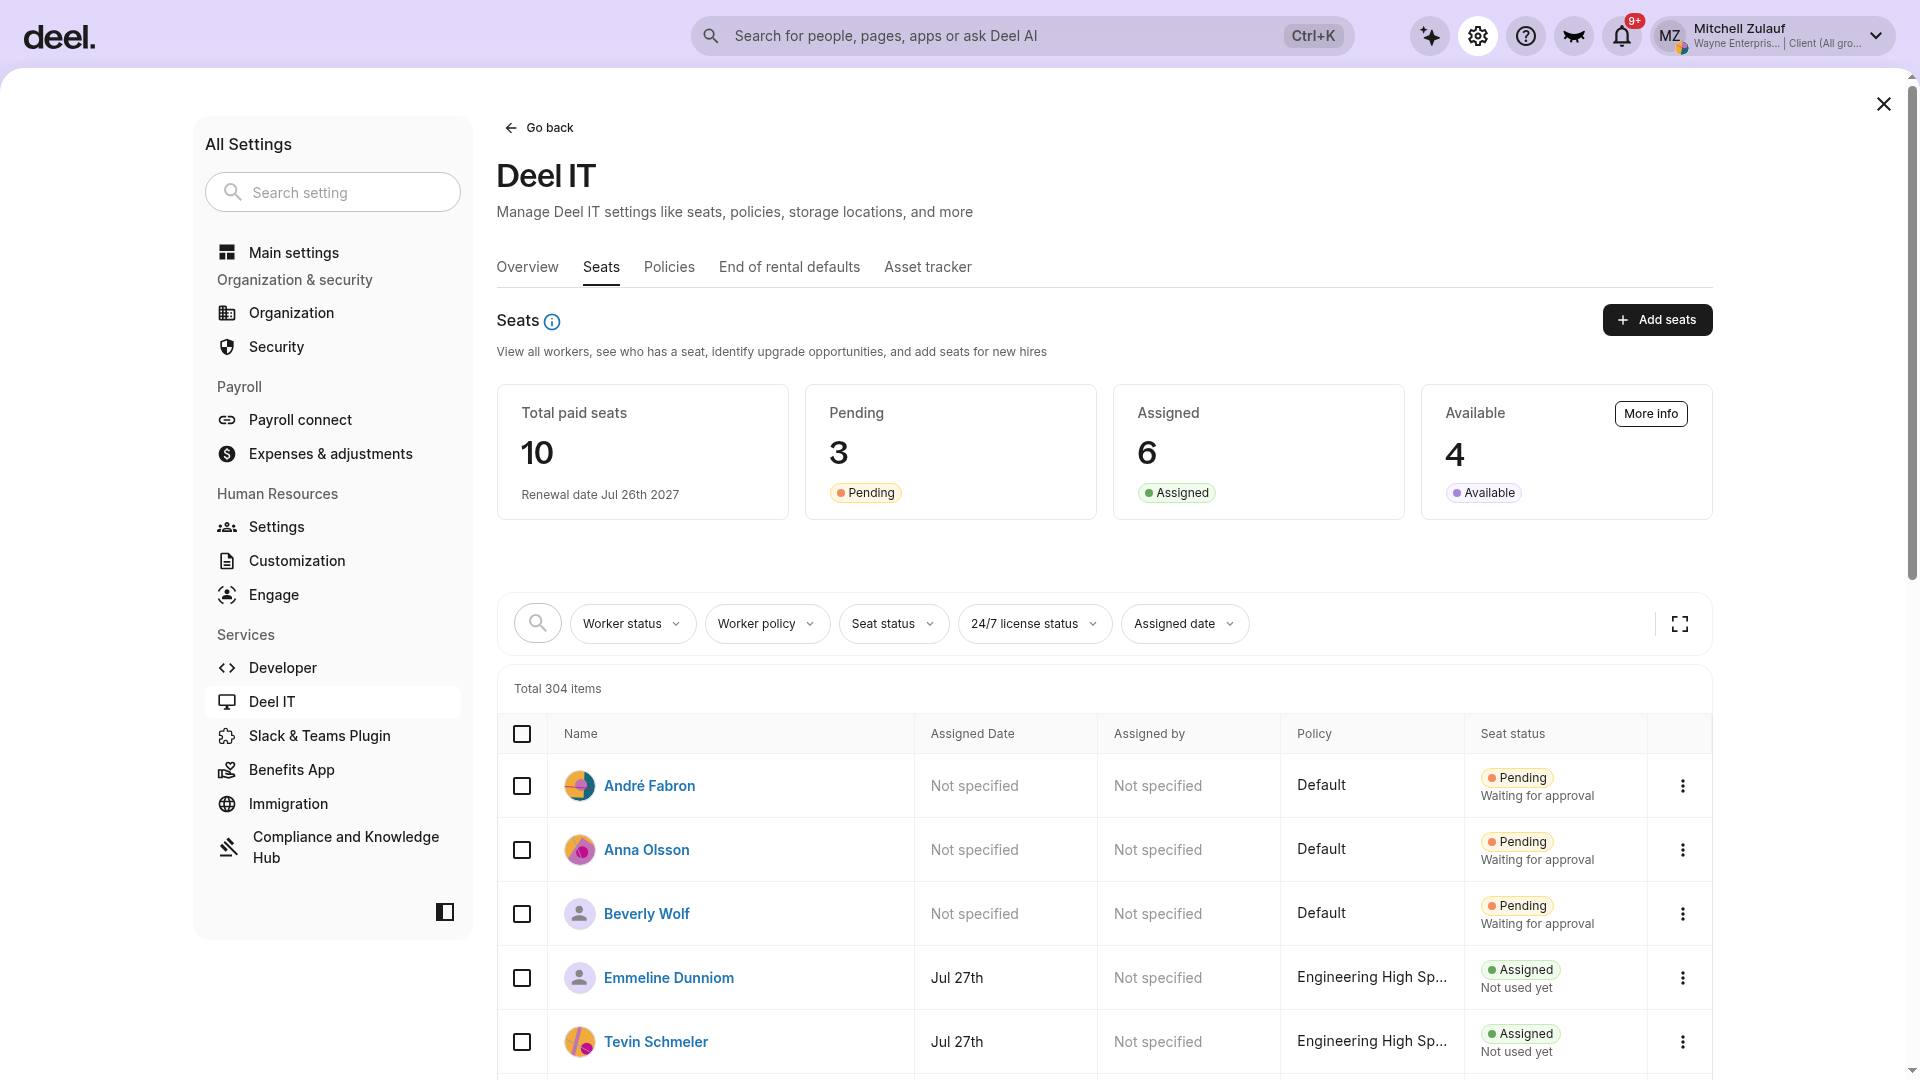Click the Add seats button

point(1657,320)
